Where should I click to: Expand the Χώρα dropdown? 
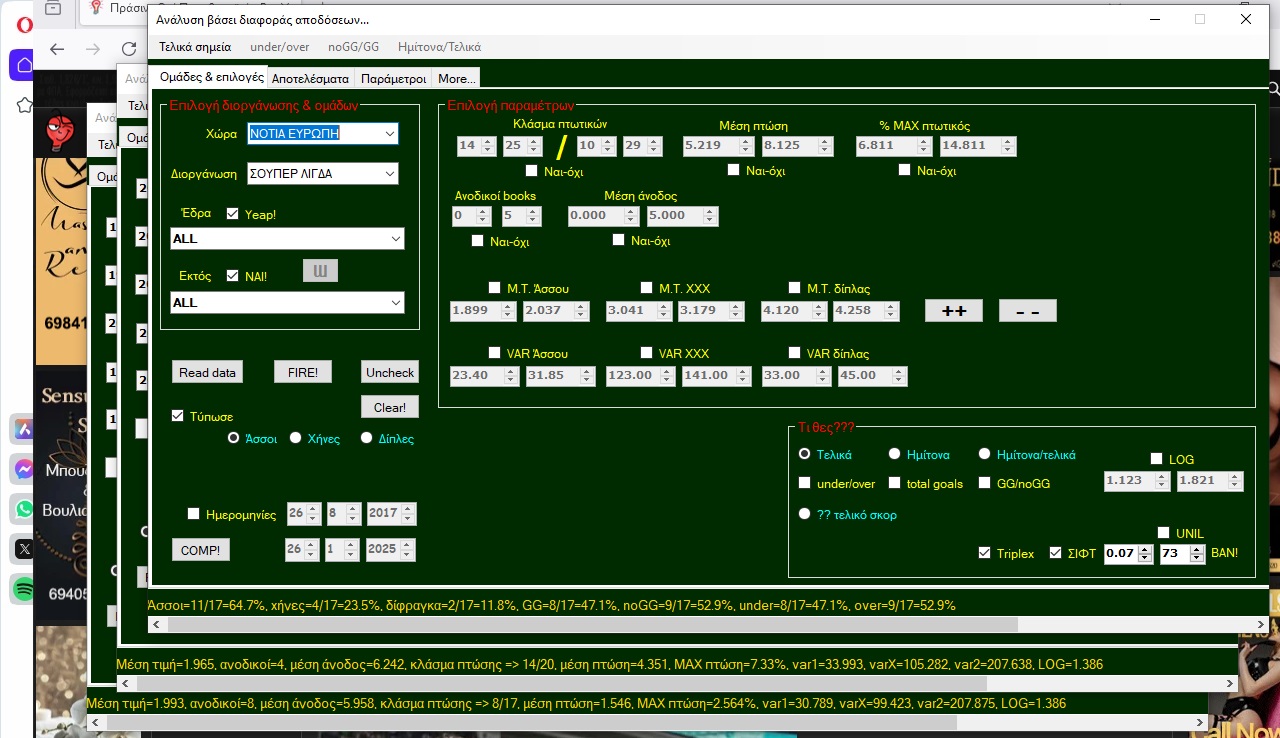click(x=389, y=134)
